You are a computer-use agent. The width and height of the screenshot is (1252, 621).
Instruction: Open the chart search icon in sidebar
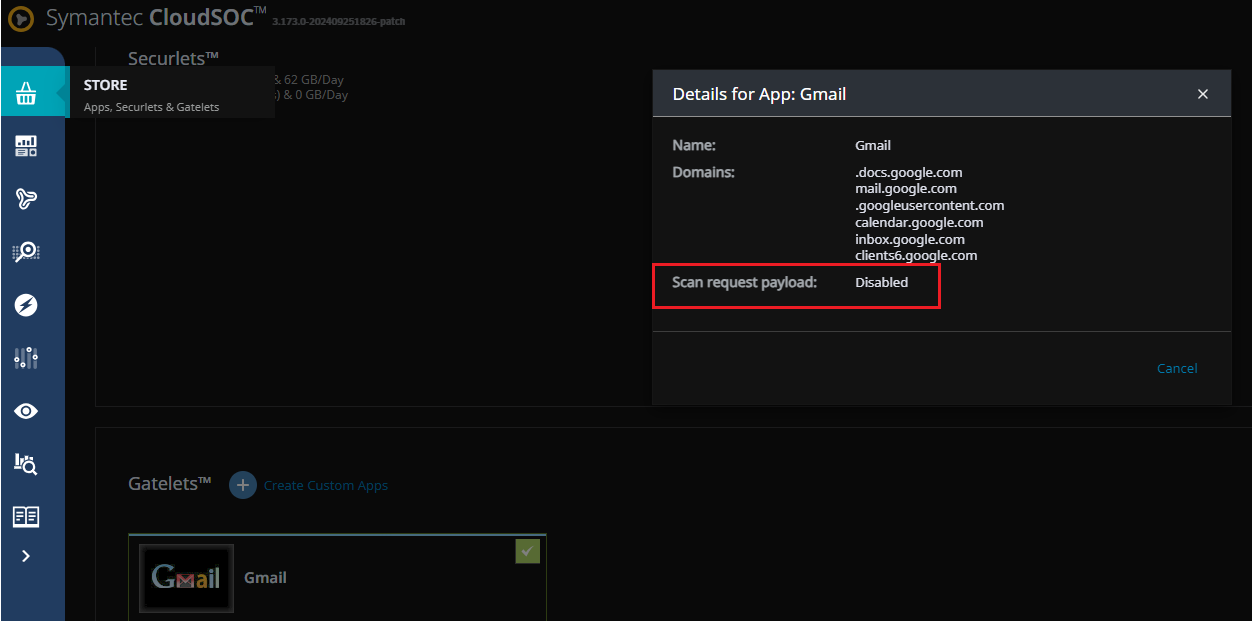[27, 463]
